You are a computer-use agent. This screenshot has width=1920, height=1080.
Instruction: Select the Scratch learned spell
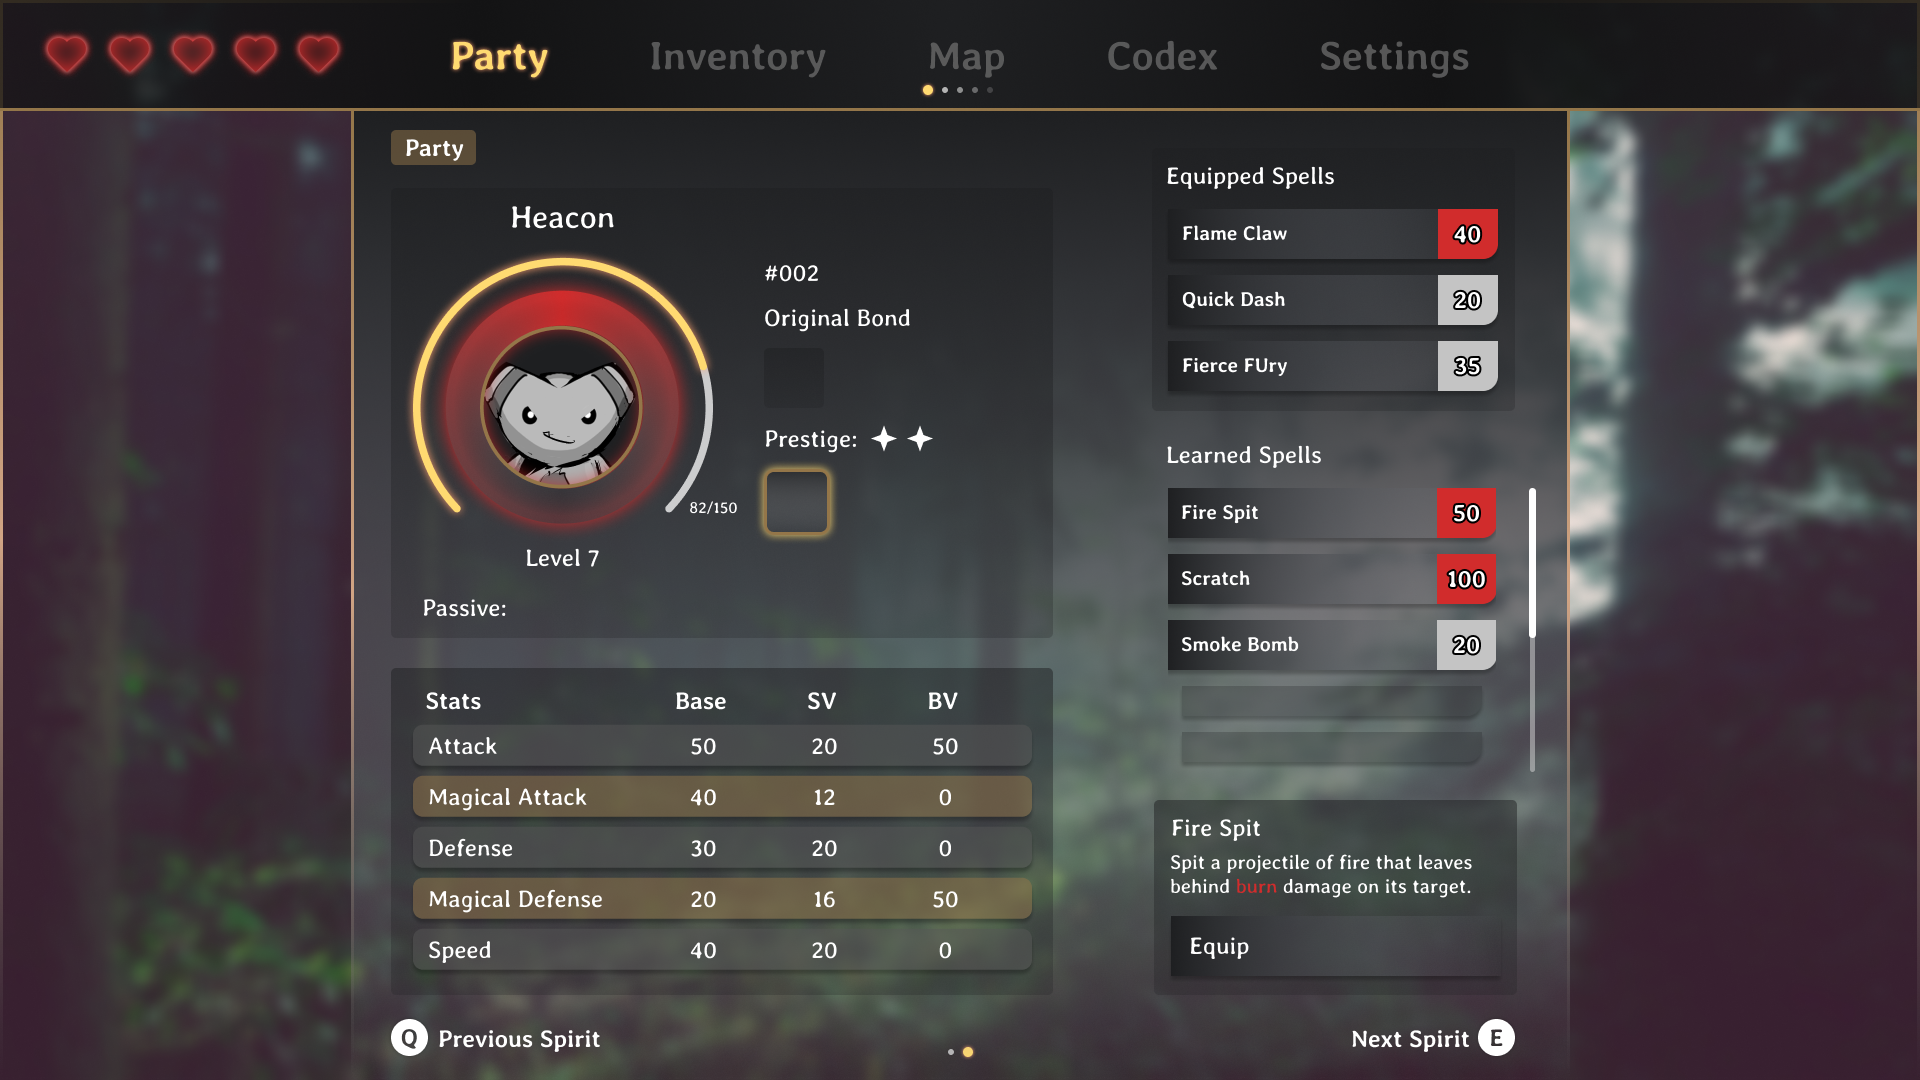tap(1331, 579)
